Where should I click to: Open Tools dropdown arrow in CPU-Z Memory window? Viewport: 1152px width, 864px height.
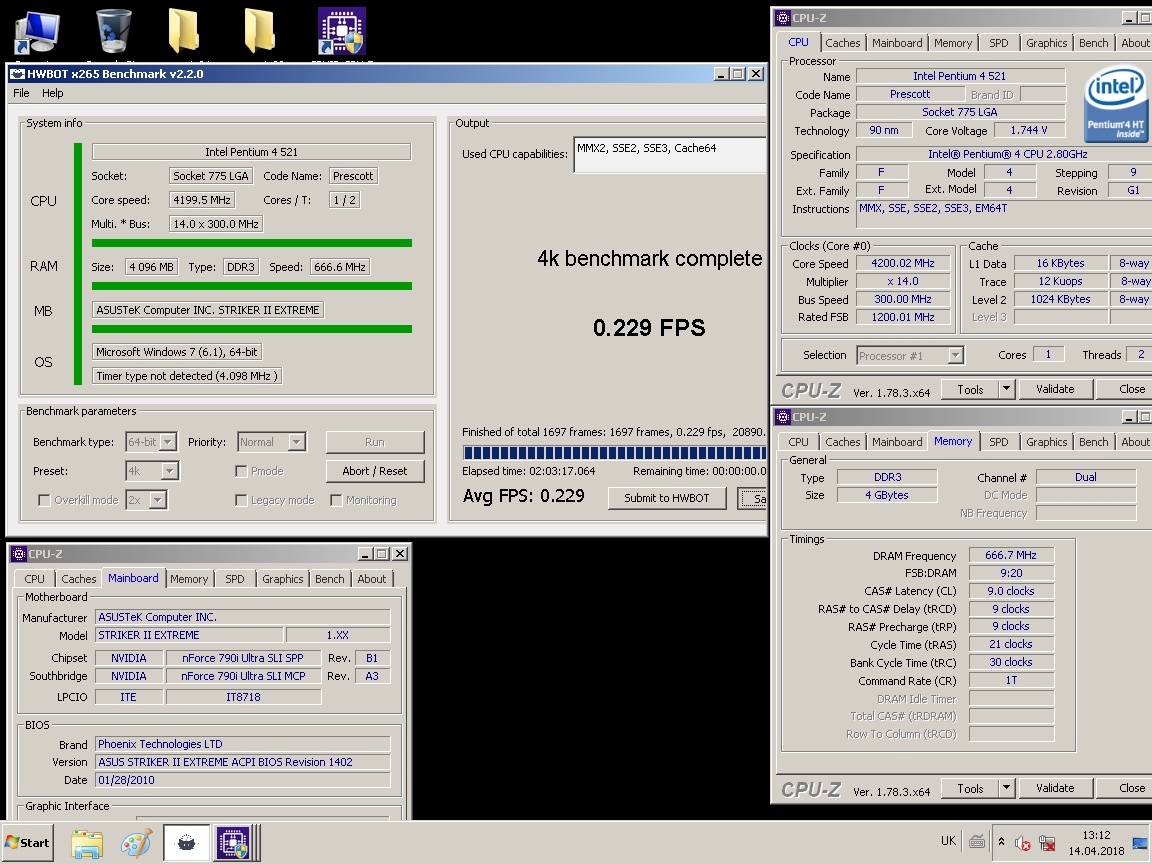click(1006, 788)
